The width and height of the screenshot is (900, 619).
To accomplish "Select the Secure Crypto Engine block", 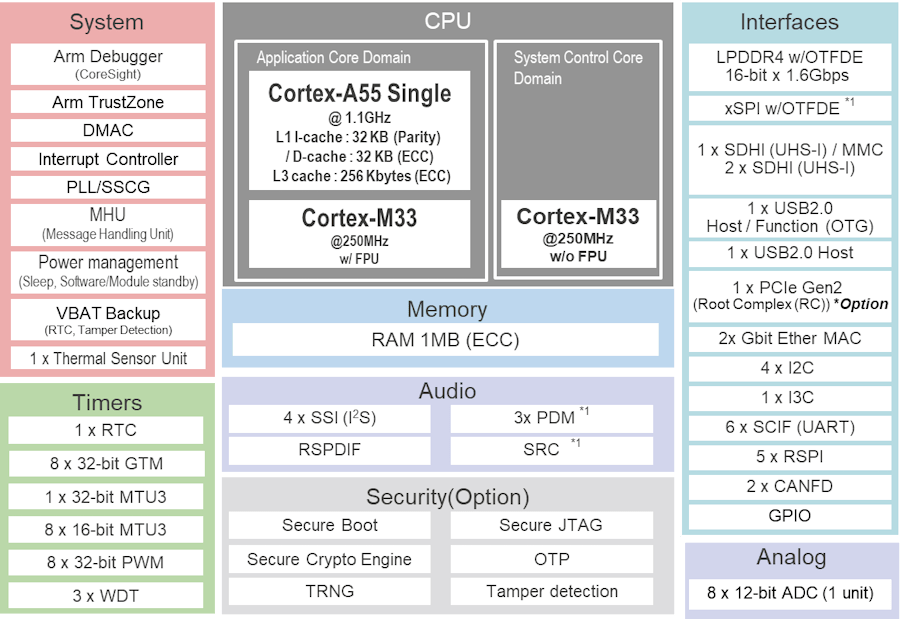I will coord(329,559).
